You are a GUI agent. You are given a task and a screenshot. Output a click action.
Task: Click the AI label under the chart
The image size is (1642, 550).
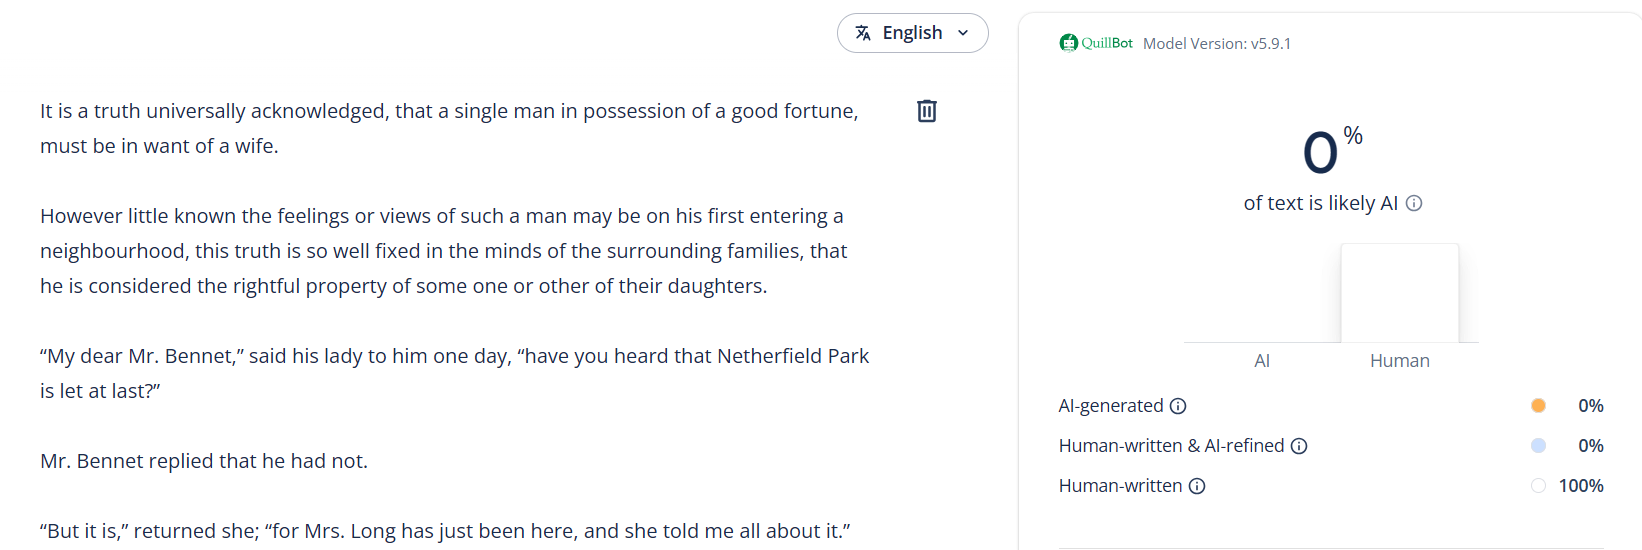[1262, 361]
